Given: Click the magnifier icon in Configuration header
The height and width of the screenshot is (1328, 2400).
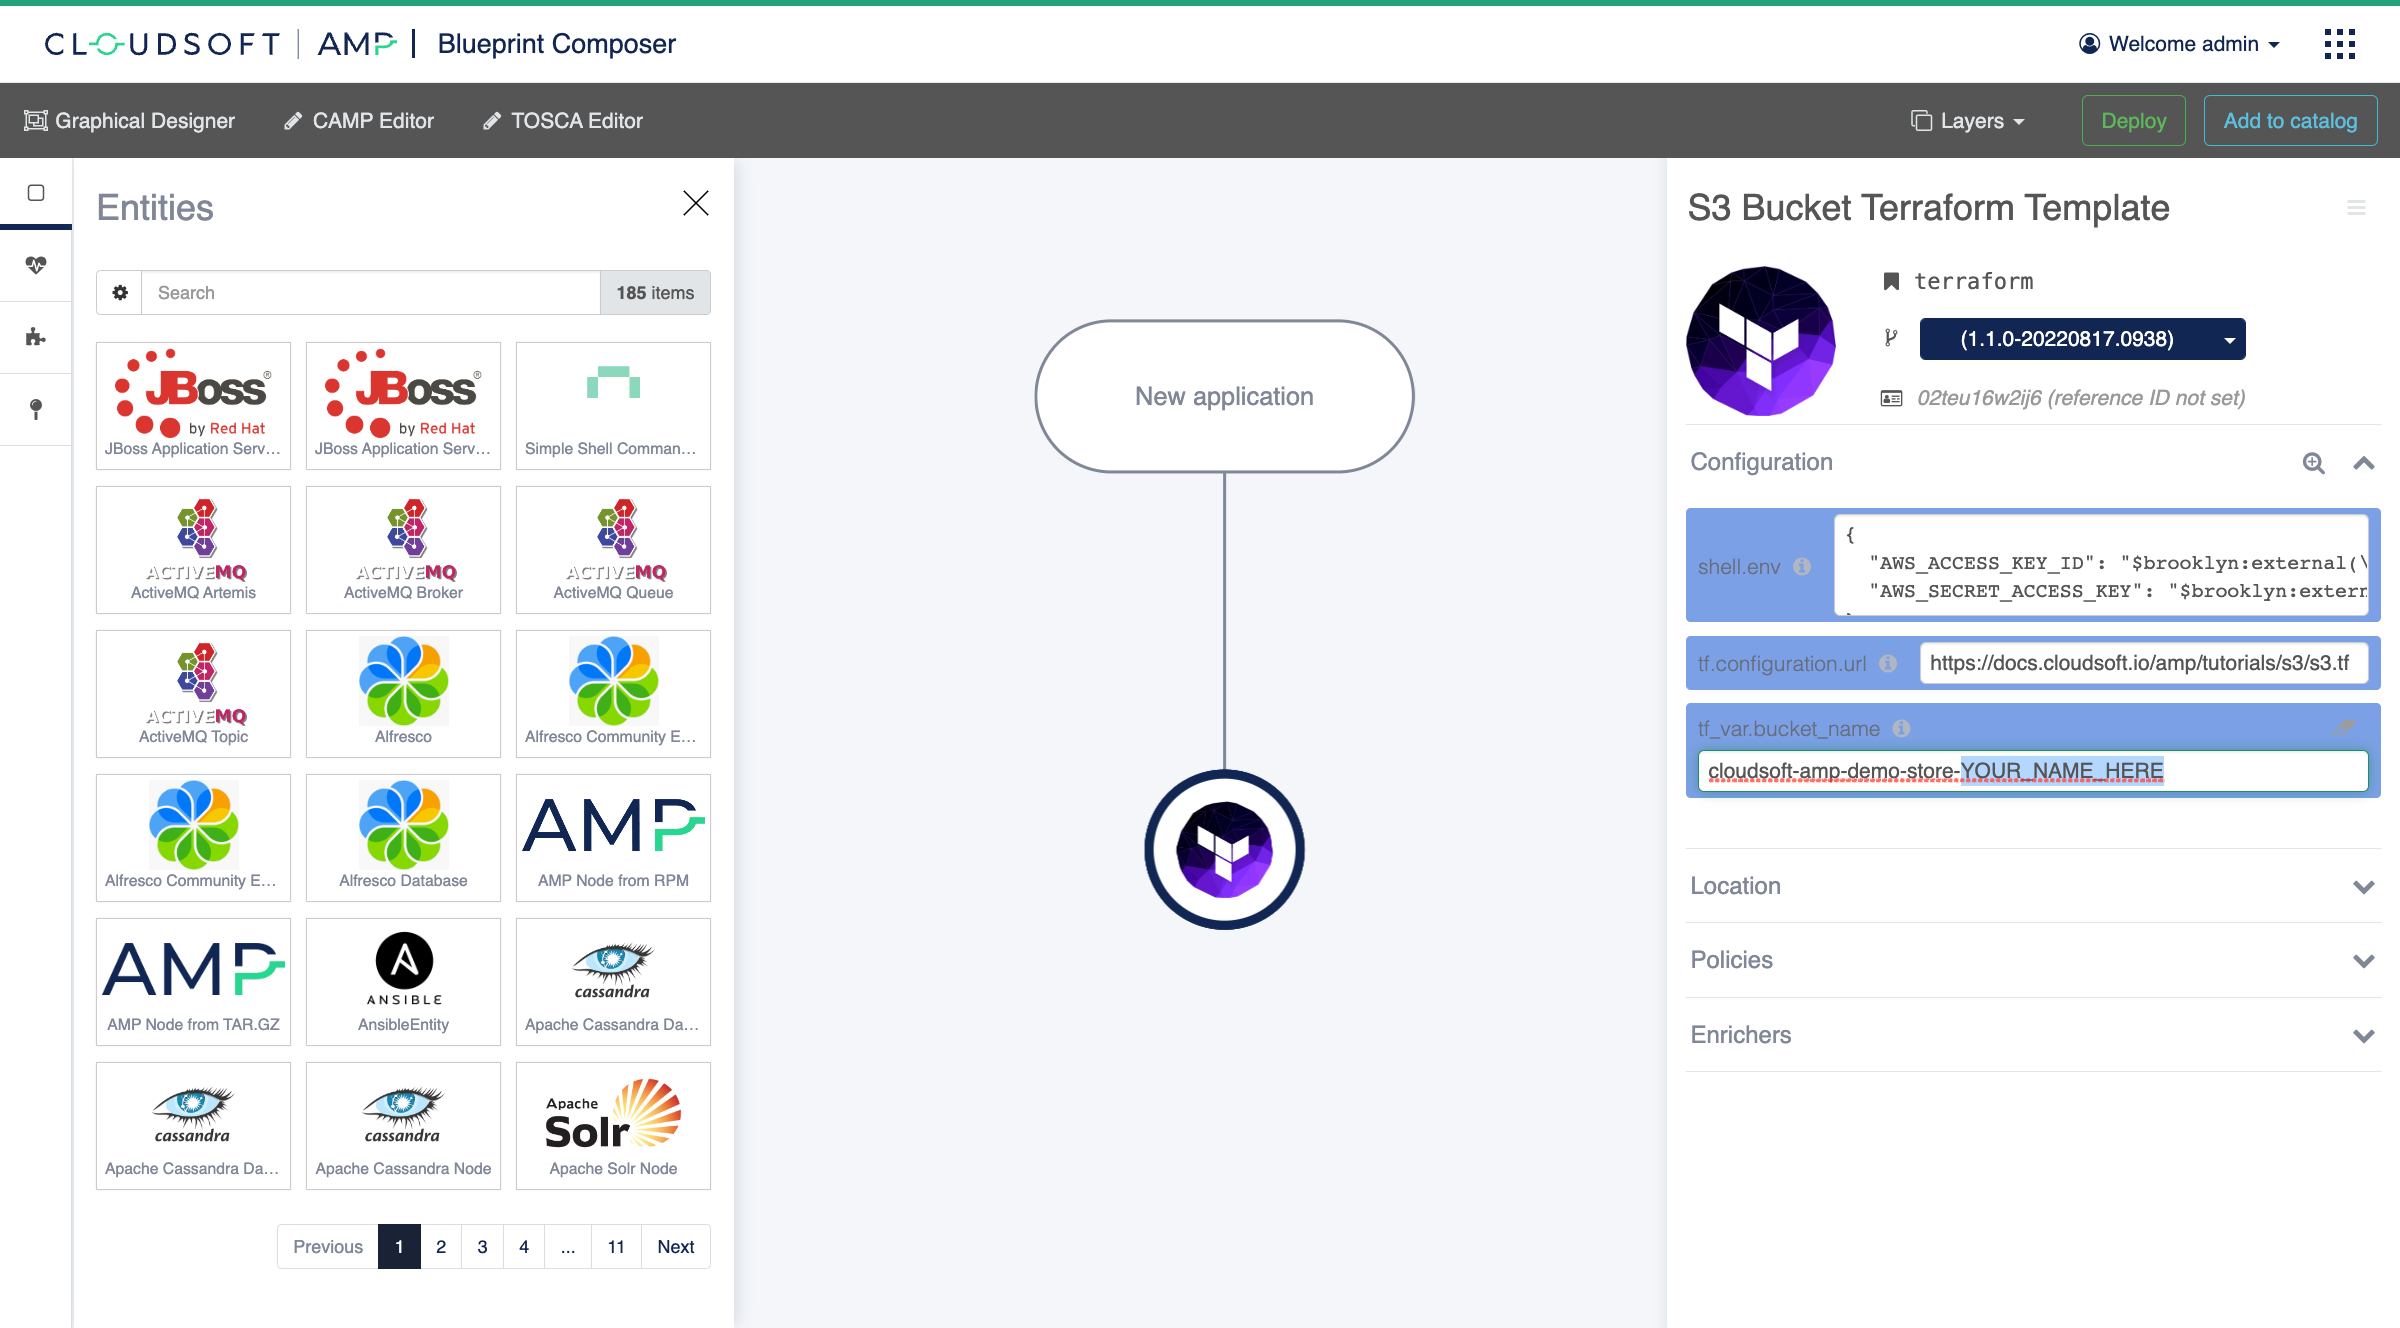Looking at the screenshot, I should pyautogui.click(x=2314, y=463).
